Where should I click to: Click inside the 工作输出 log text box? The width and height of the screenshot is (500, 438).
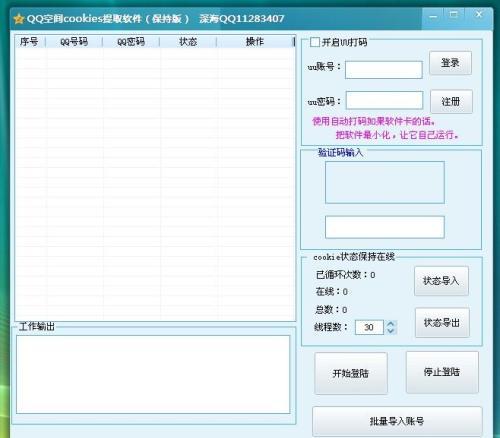pyautogui.click(x=153, y=374)
